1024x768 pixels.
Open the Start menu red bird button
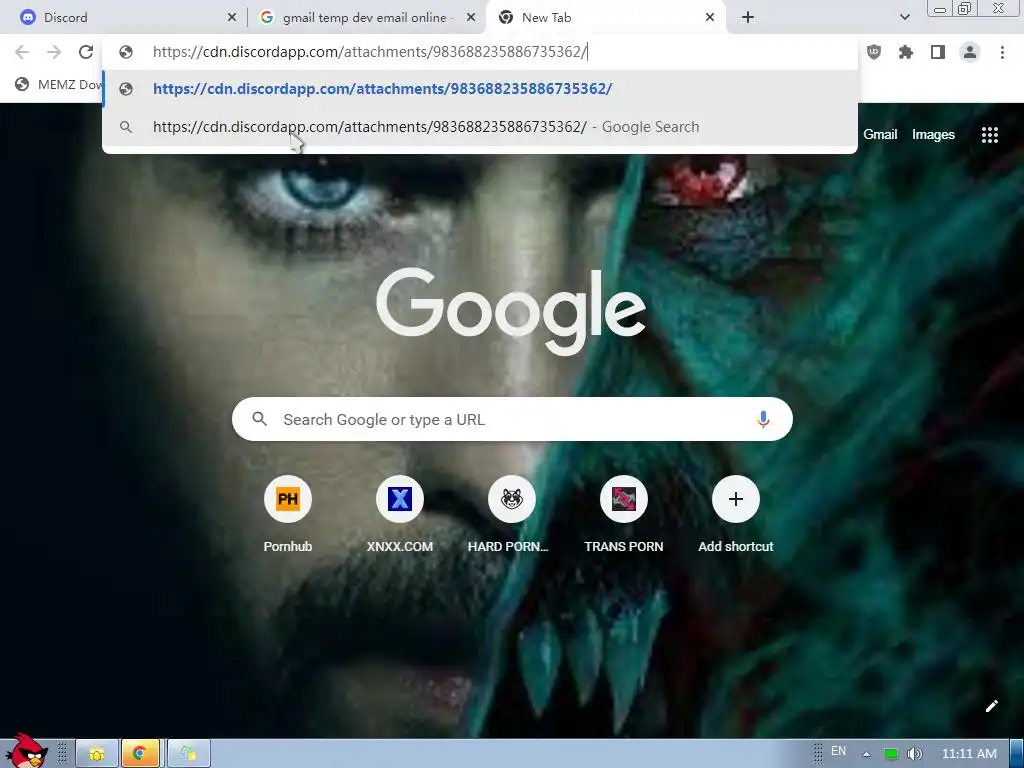coord(26,751)
